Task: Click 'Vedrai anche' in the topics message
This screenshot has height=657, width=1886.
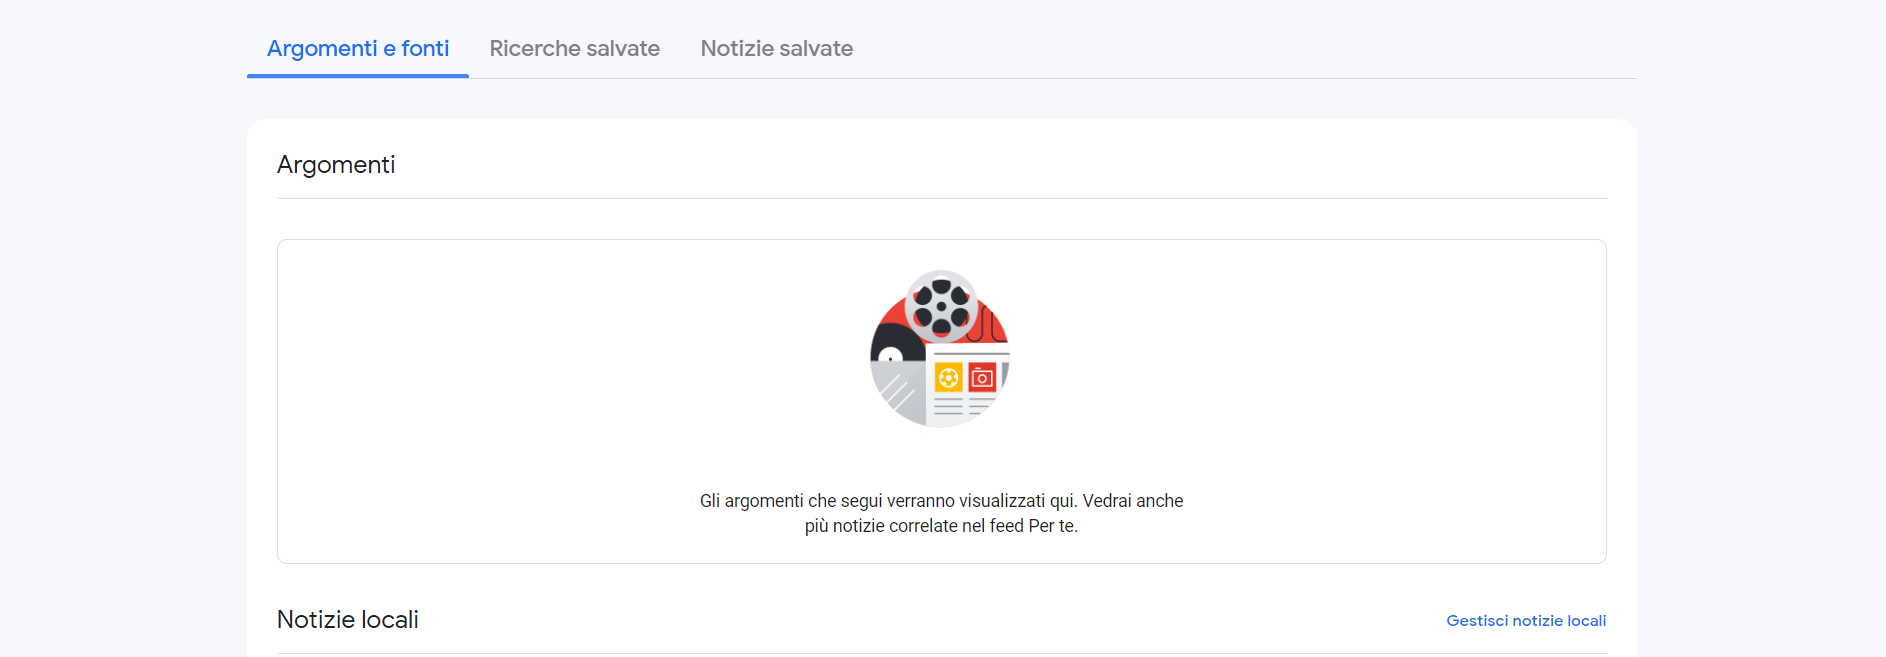Action: [x=1132, y=501]
